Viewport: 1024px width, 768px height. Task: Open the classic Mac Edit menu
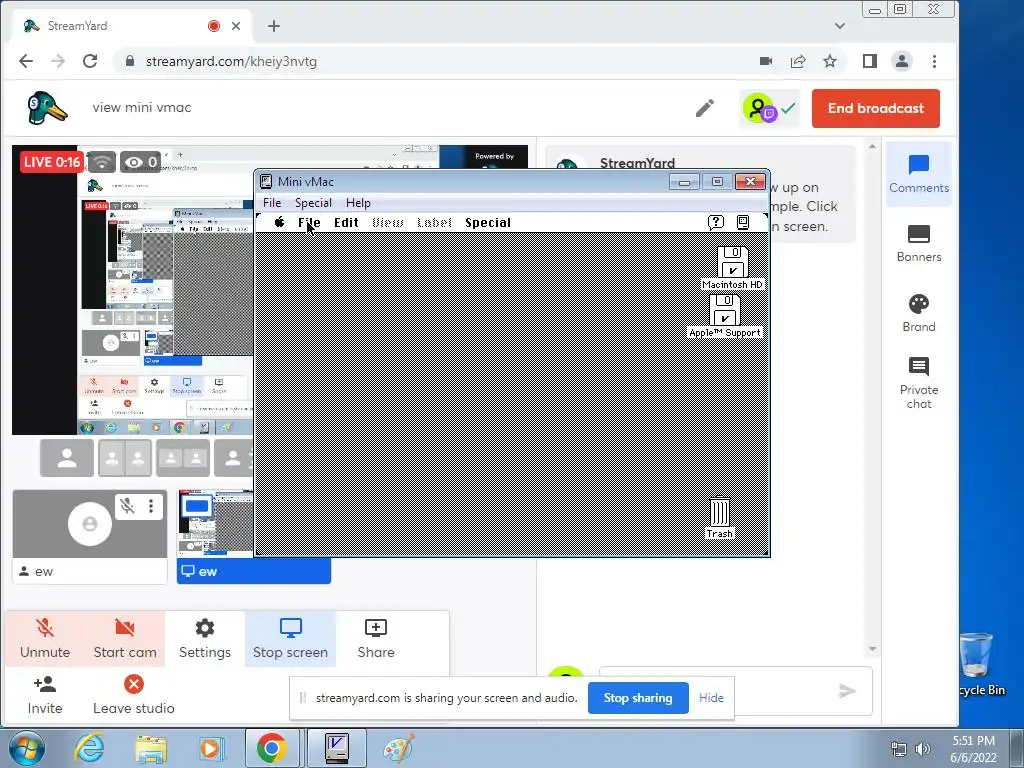[x=346, y=223]
